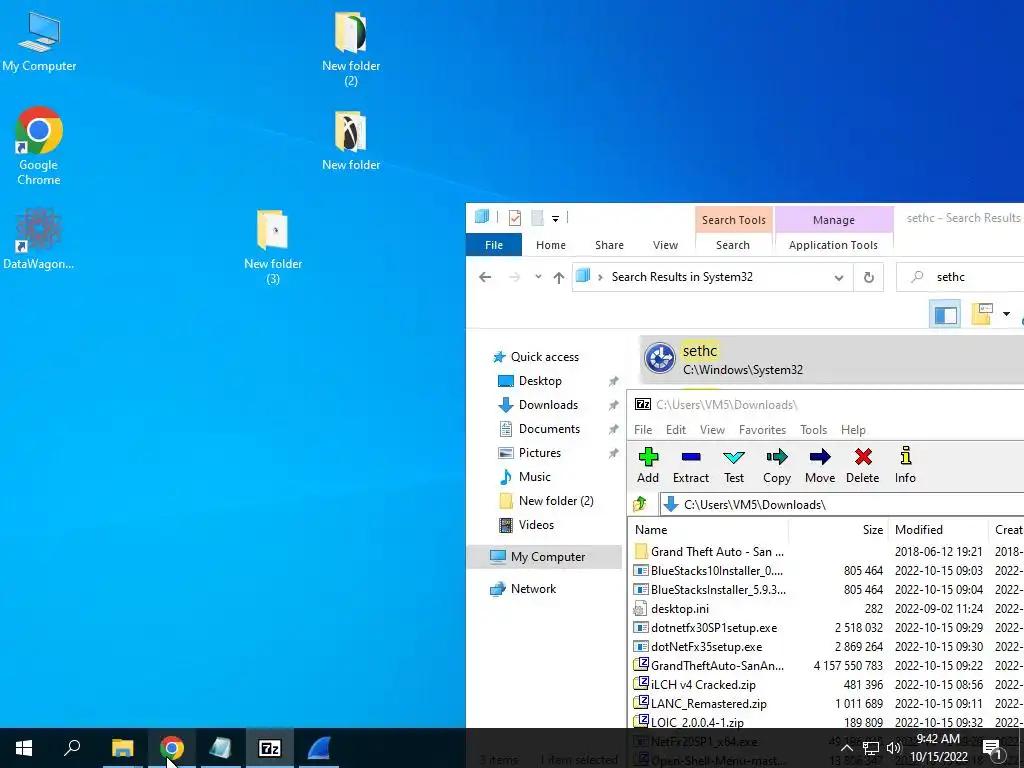
Task: Open the Windows Start menu
Action: [x=24, y=748]
